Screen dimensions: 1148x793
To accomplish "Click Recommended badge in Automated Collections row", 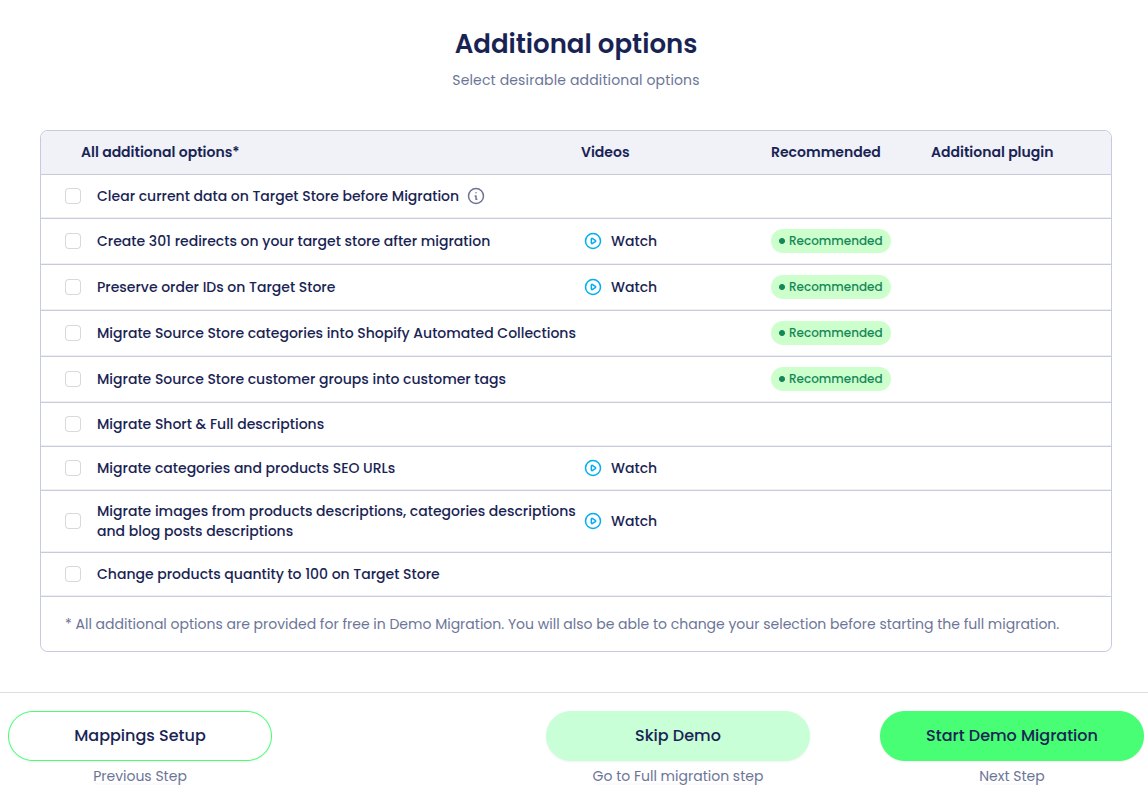I will pyautogui.click(x=830, y=333).
